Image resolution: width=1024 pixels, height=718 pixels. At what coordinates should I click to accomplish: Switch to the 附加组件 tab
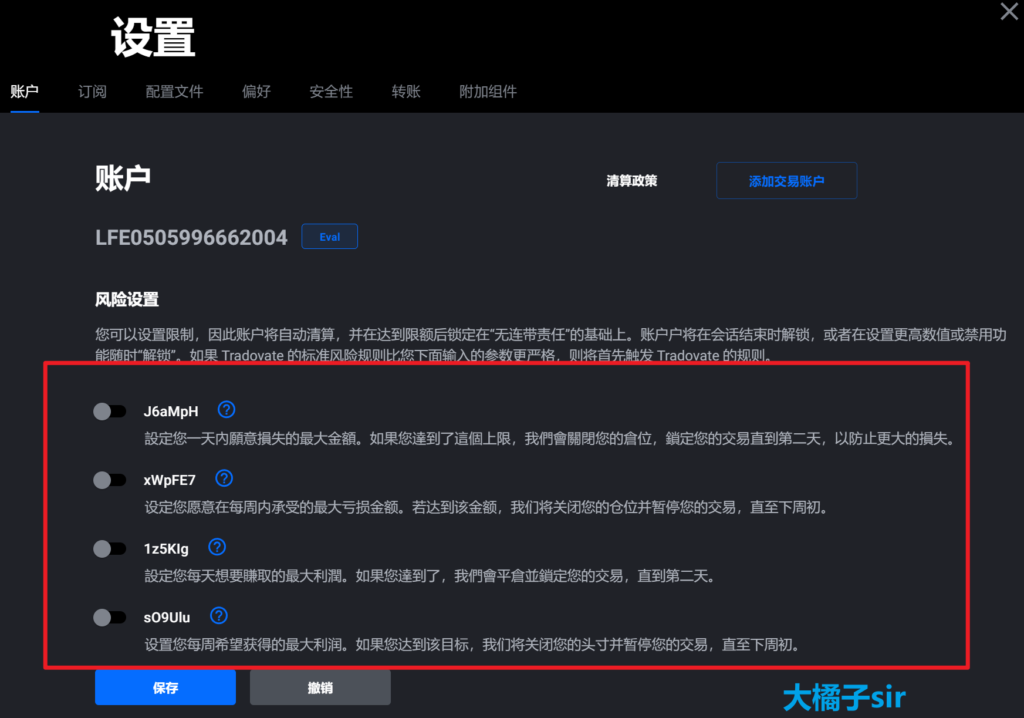coord(488,92)
